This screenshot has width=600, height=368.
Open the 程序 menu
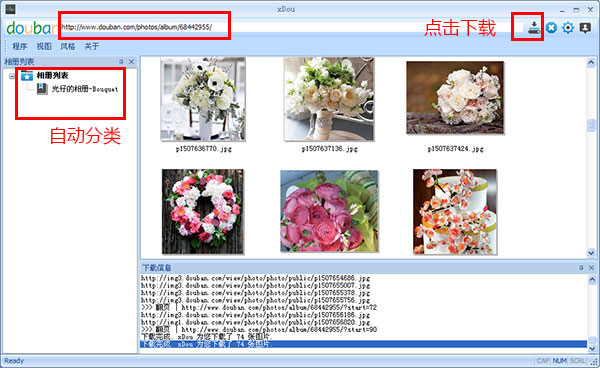coord(20,47)
